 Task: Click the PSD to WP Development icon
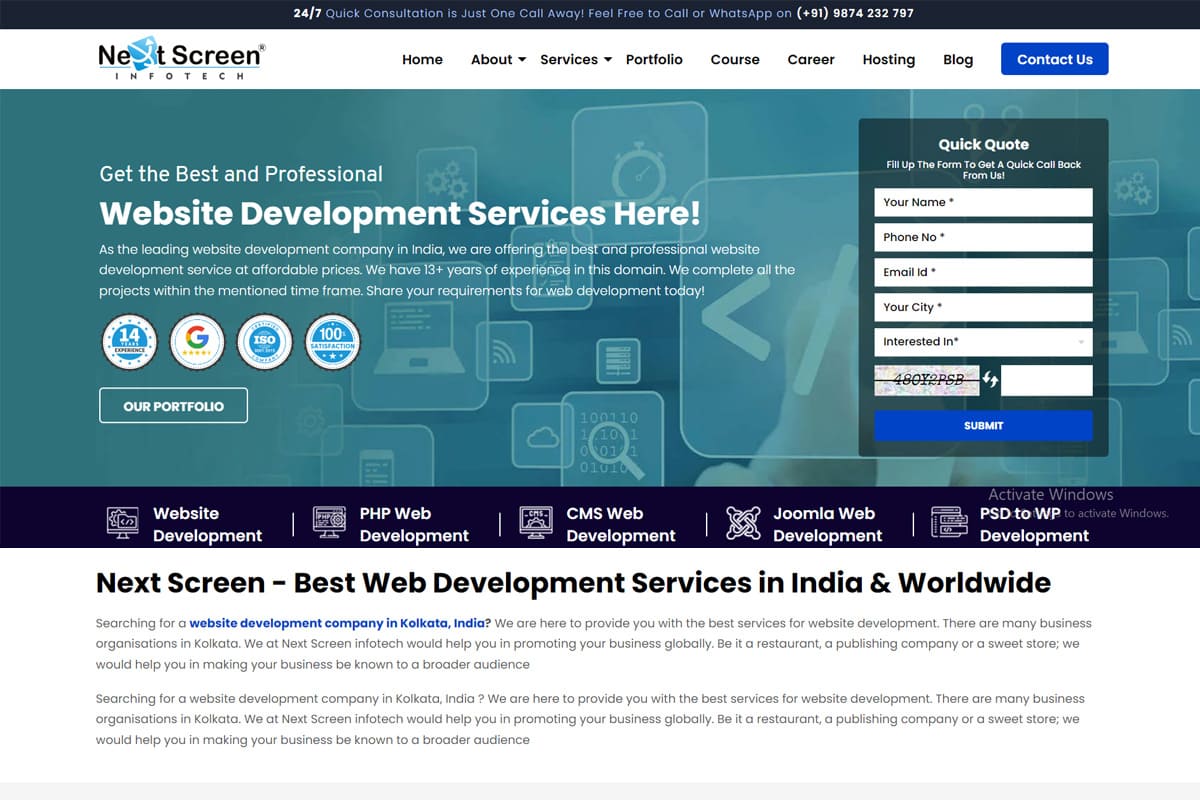[x=949, y=522]
